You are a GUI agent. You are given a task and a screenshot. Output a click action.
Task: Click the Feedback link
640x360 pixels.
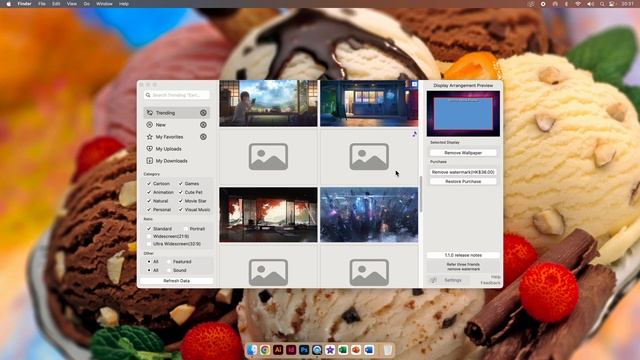[490, 283]
